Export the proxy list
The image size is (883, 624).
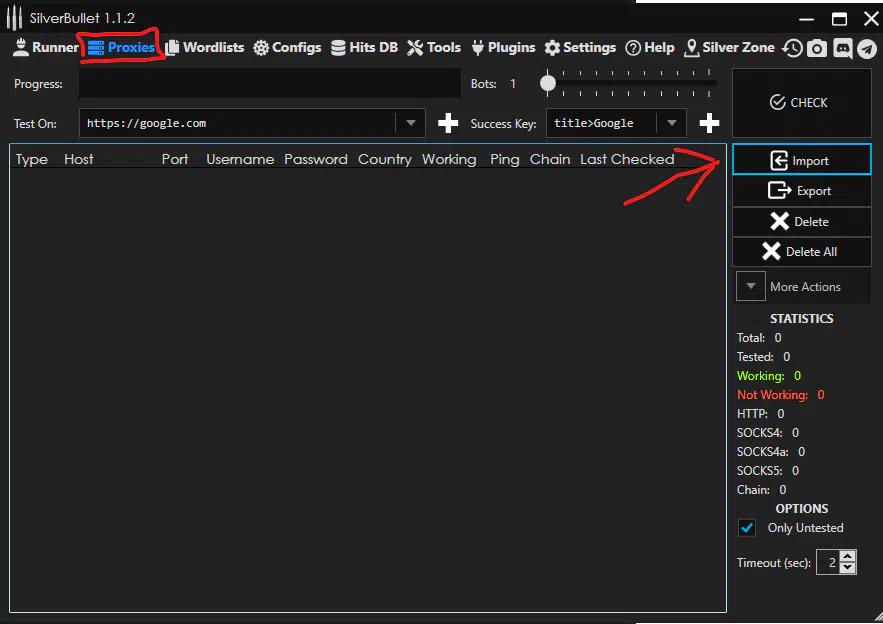click(x=801, y=191)
